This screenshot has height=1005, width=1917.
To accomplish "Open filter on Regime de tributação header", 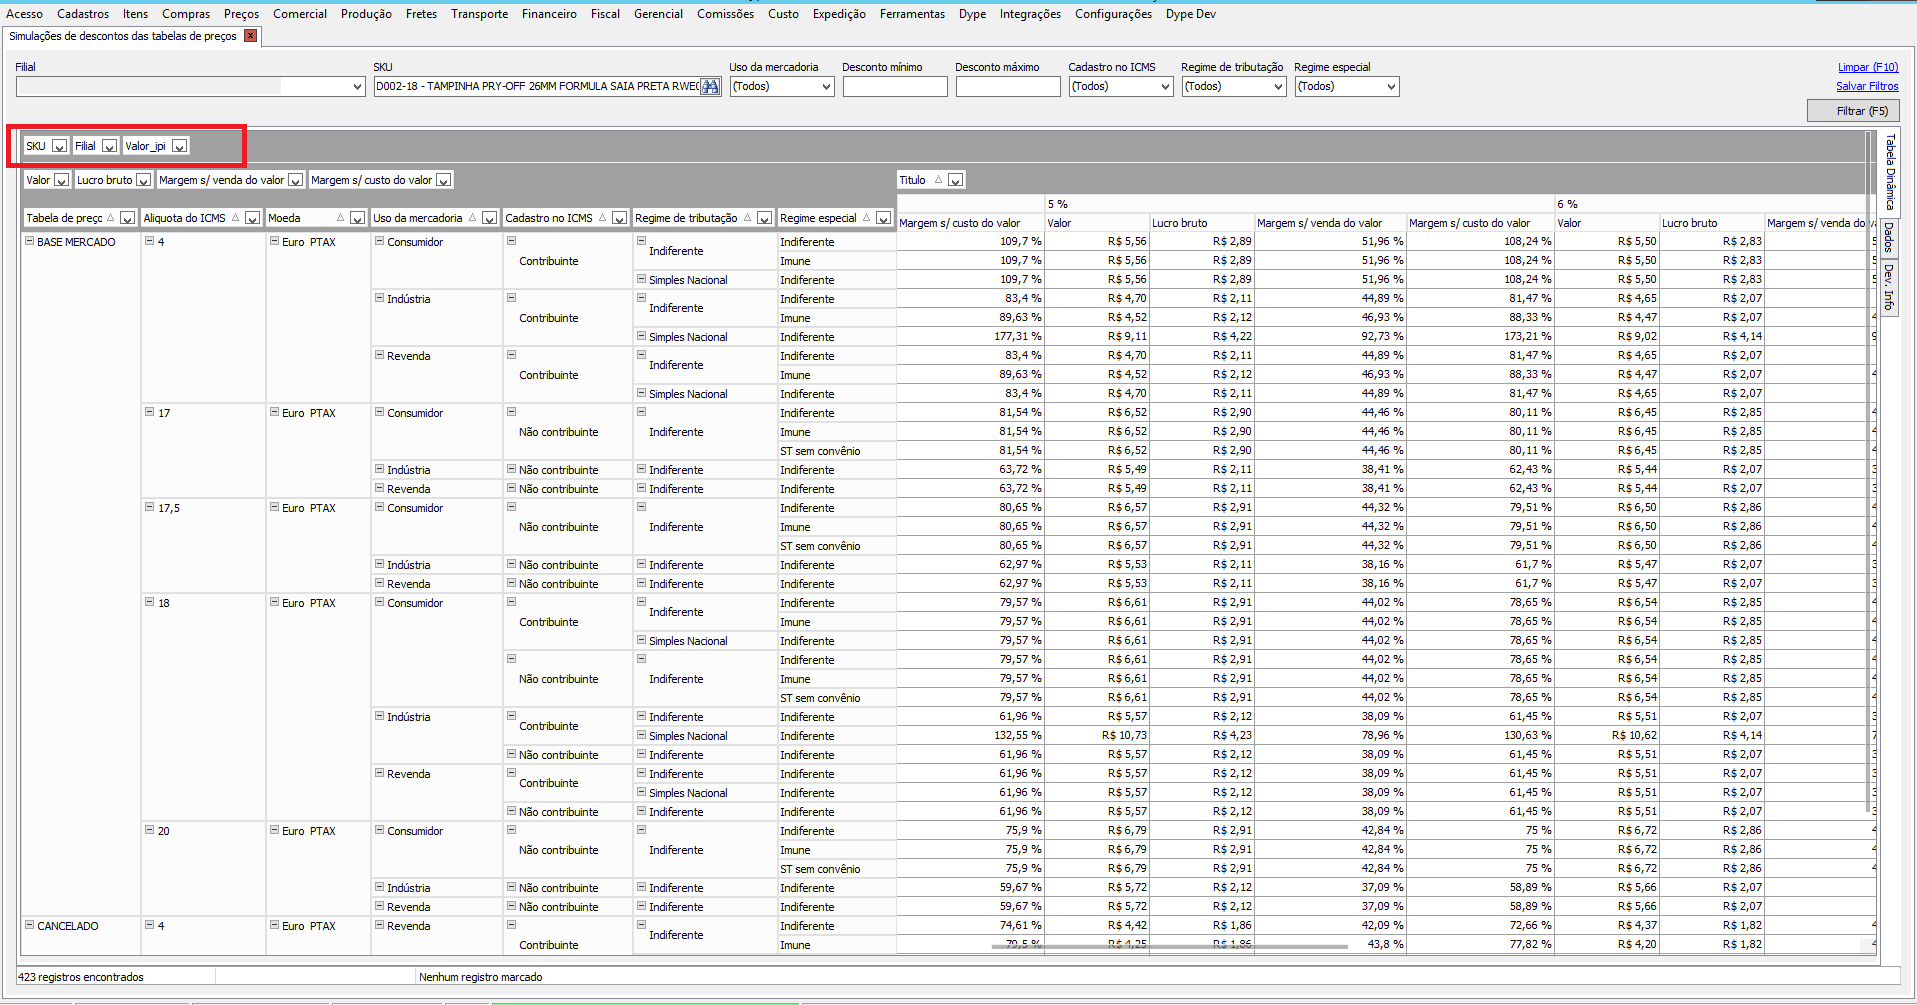I will click(764, 218).
